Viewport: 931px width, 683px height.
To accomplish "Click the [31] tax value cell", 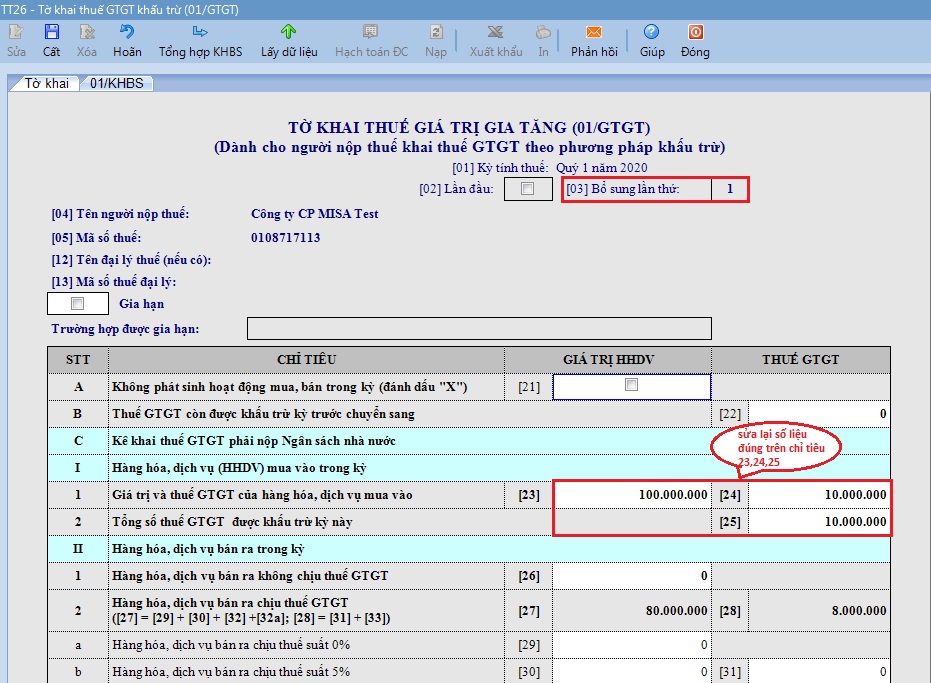I will coord(819,672).
